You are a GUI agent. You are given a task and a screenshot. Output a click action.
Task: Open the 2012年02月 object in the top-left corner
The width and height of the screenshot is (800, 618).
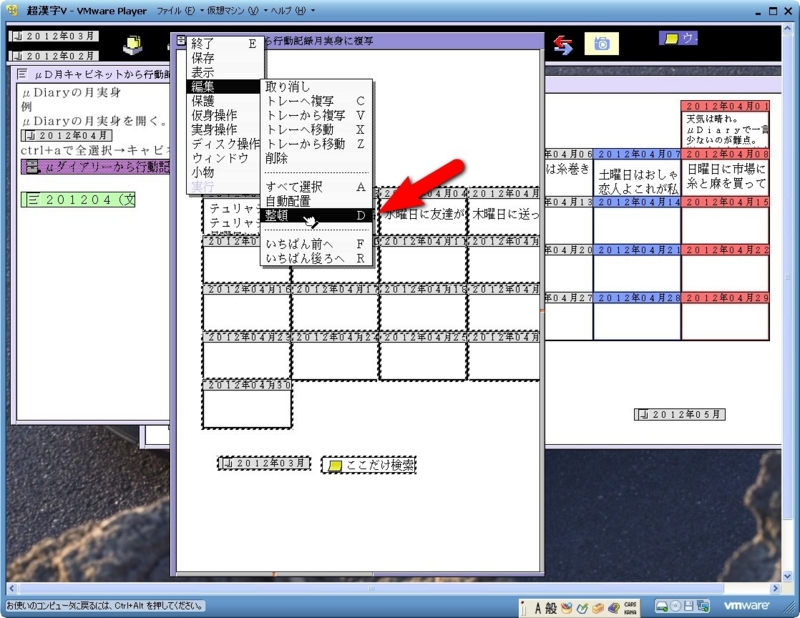(54, 56)
